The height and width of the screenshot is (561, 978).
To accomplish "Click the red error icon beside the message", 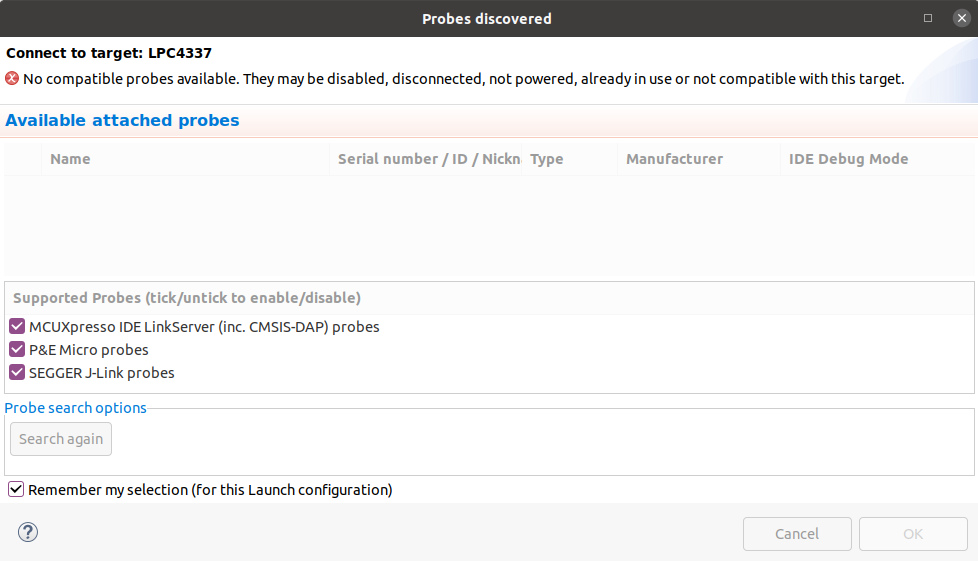I will point(12,78).
